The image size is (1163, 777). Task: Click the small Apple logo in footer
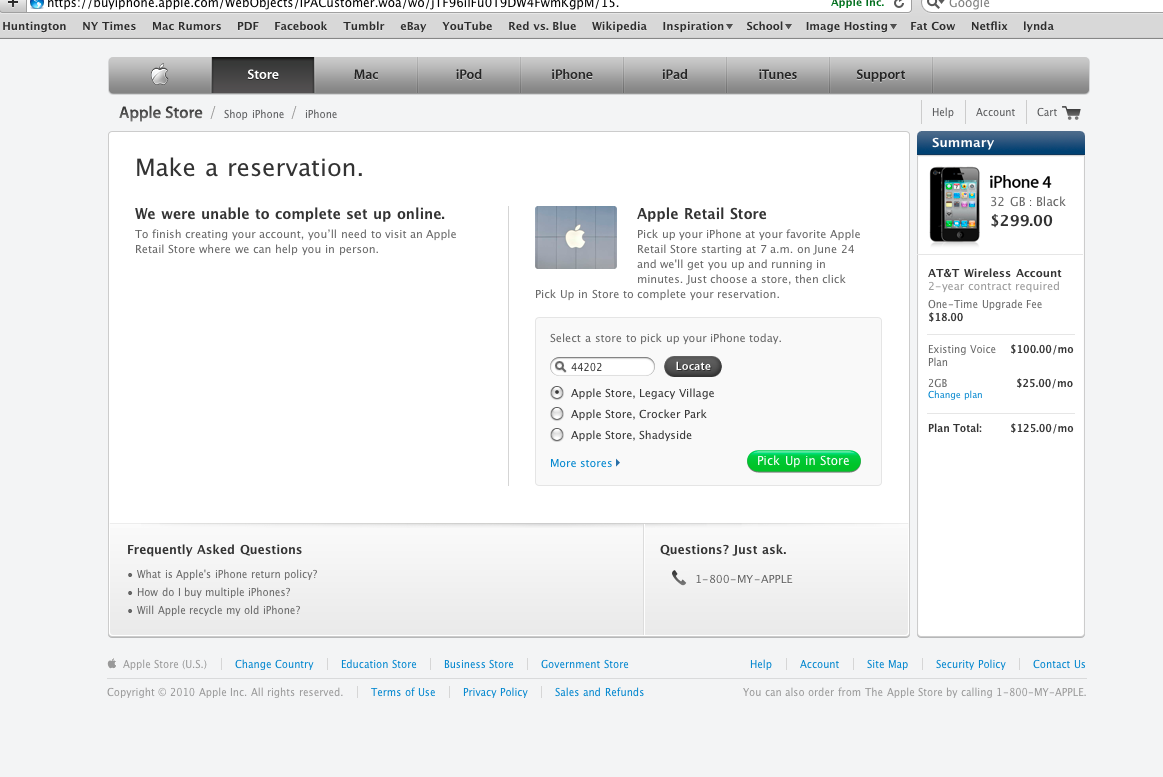(x=112, y=664)
